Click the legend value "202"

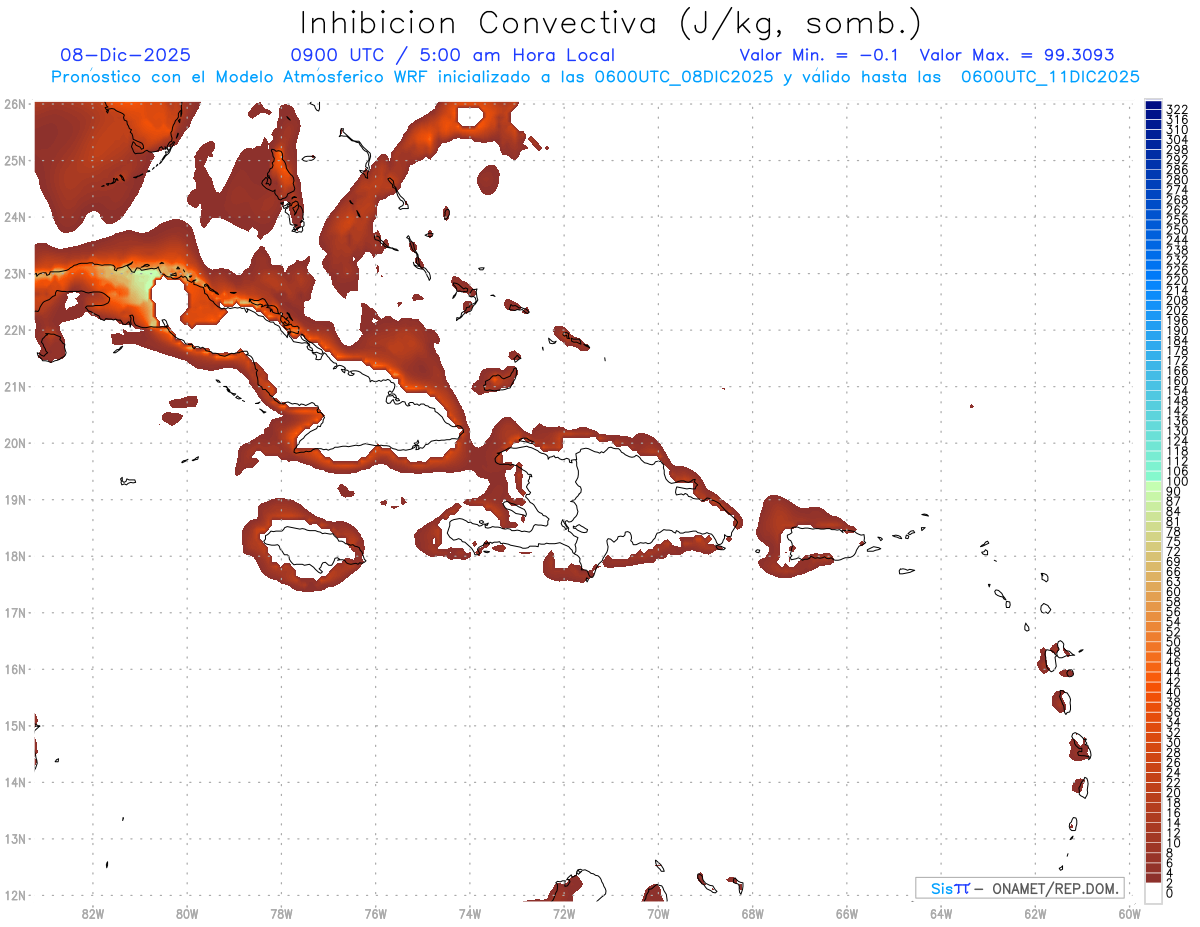coord(1177,310)
